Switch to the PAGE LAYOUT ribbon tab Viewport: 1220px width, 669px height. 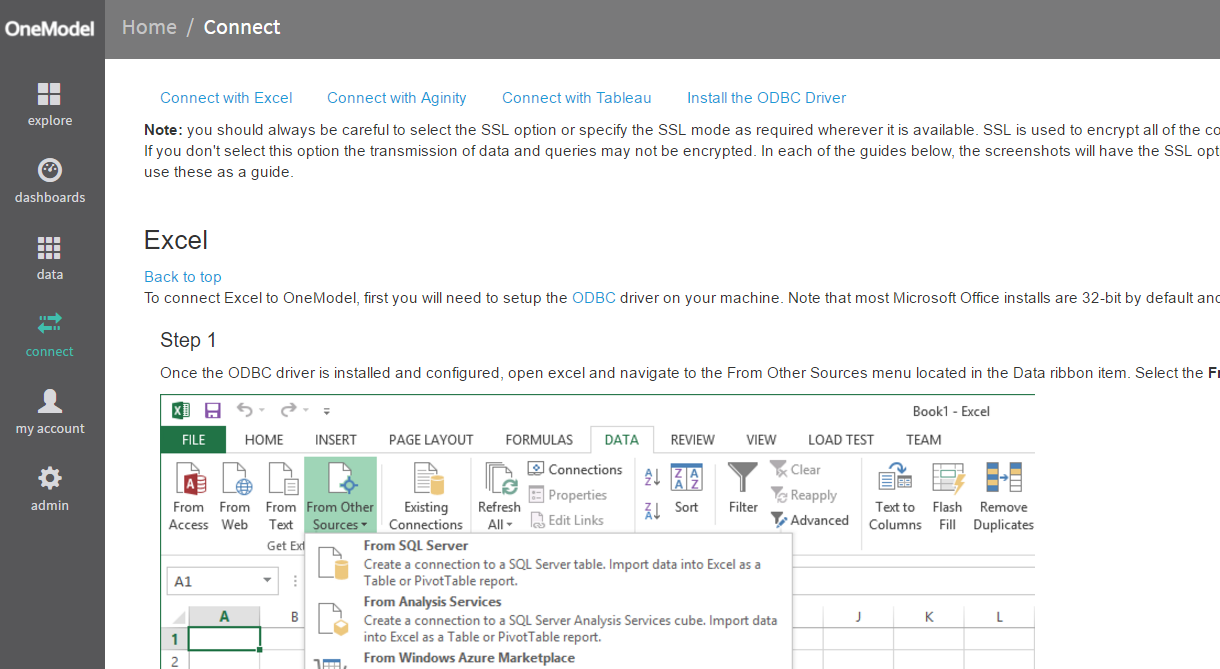pos(431,440)
